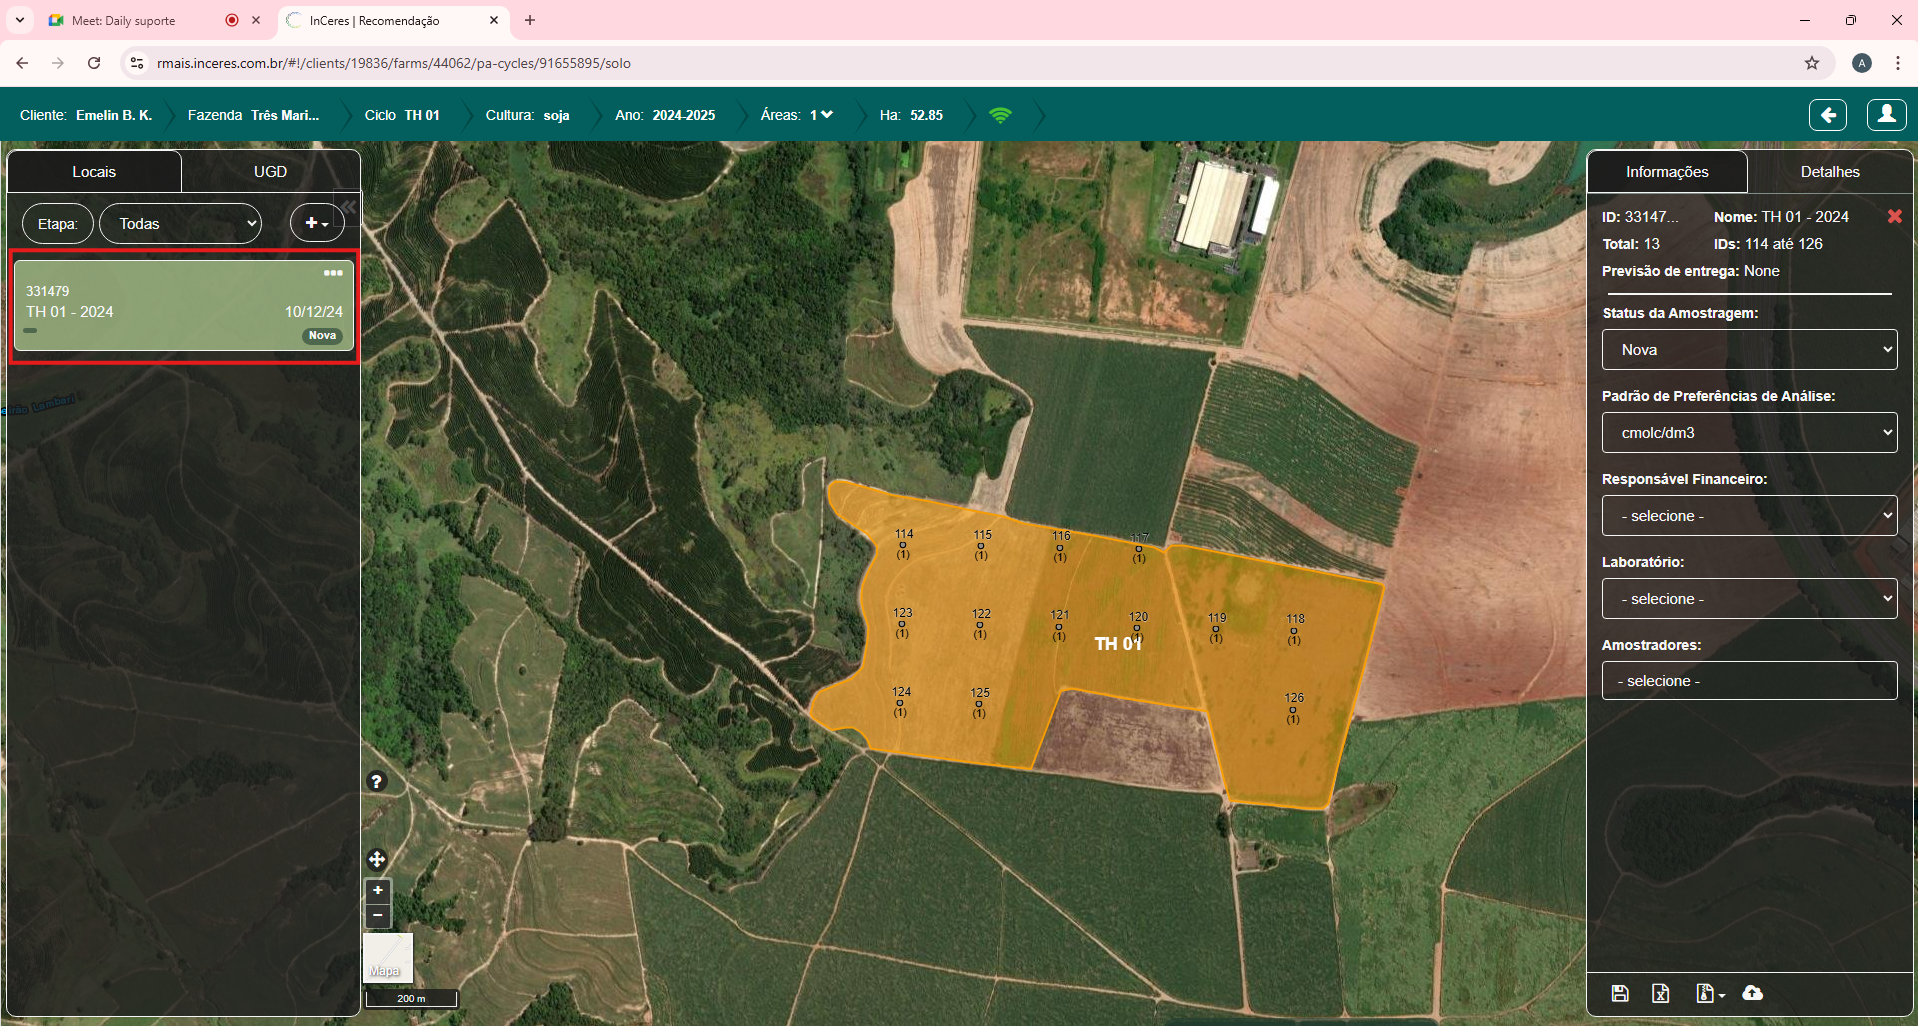1918x1026 pixels.
Task: Open the zip file download dropdown
Action: (1710, 993)
